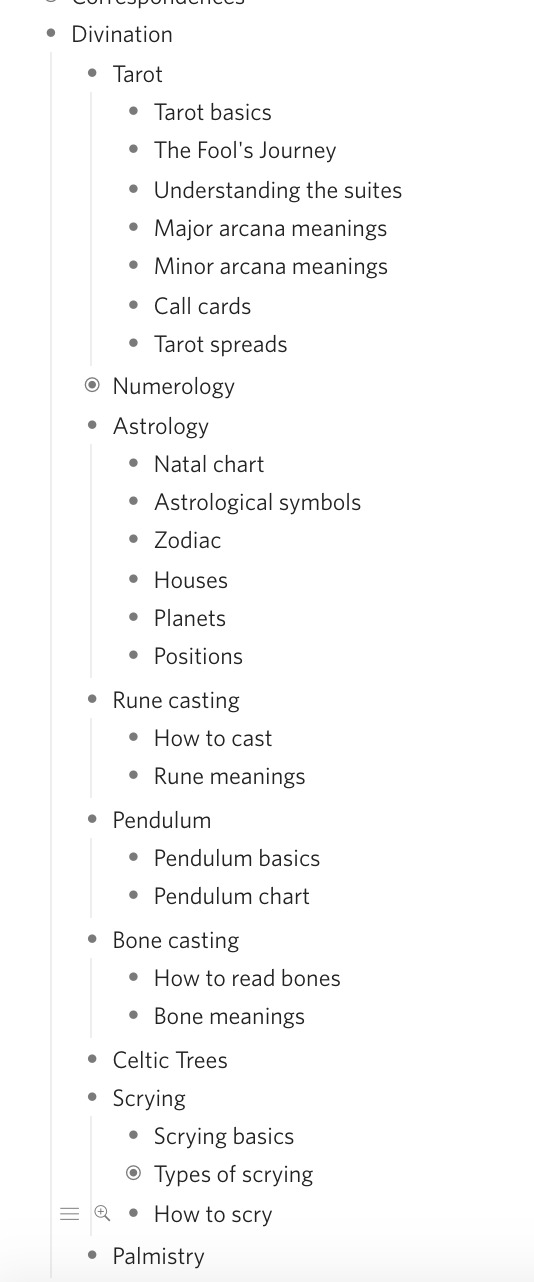The height and width of the screenshot is (1282, 534).
Task: Expand the collapsed Numerology bullet
Action: 93,385
